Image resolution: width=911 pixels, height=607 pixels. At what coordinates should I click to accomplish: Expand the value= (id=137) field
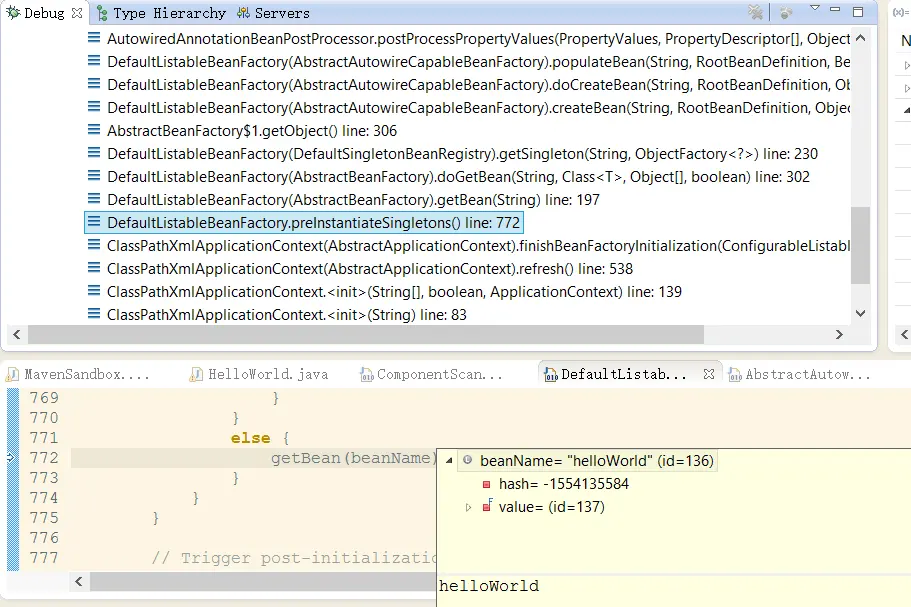pos(468,508)
